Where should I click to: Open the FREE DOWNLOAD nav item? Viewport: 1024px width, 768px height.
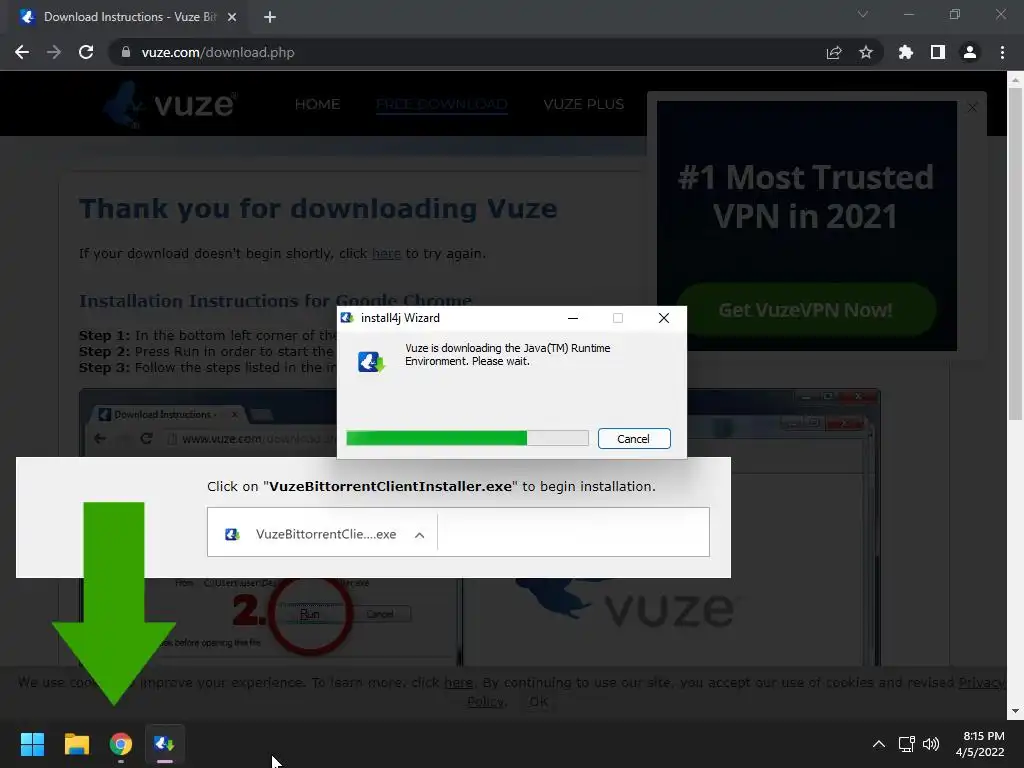[441, 104]
